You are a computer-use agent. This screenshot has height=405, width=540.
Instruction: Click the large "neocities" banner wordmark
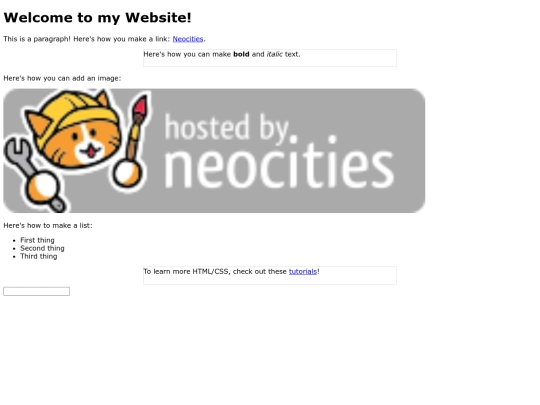[279, 165]
